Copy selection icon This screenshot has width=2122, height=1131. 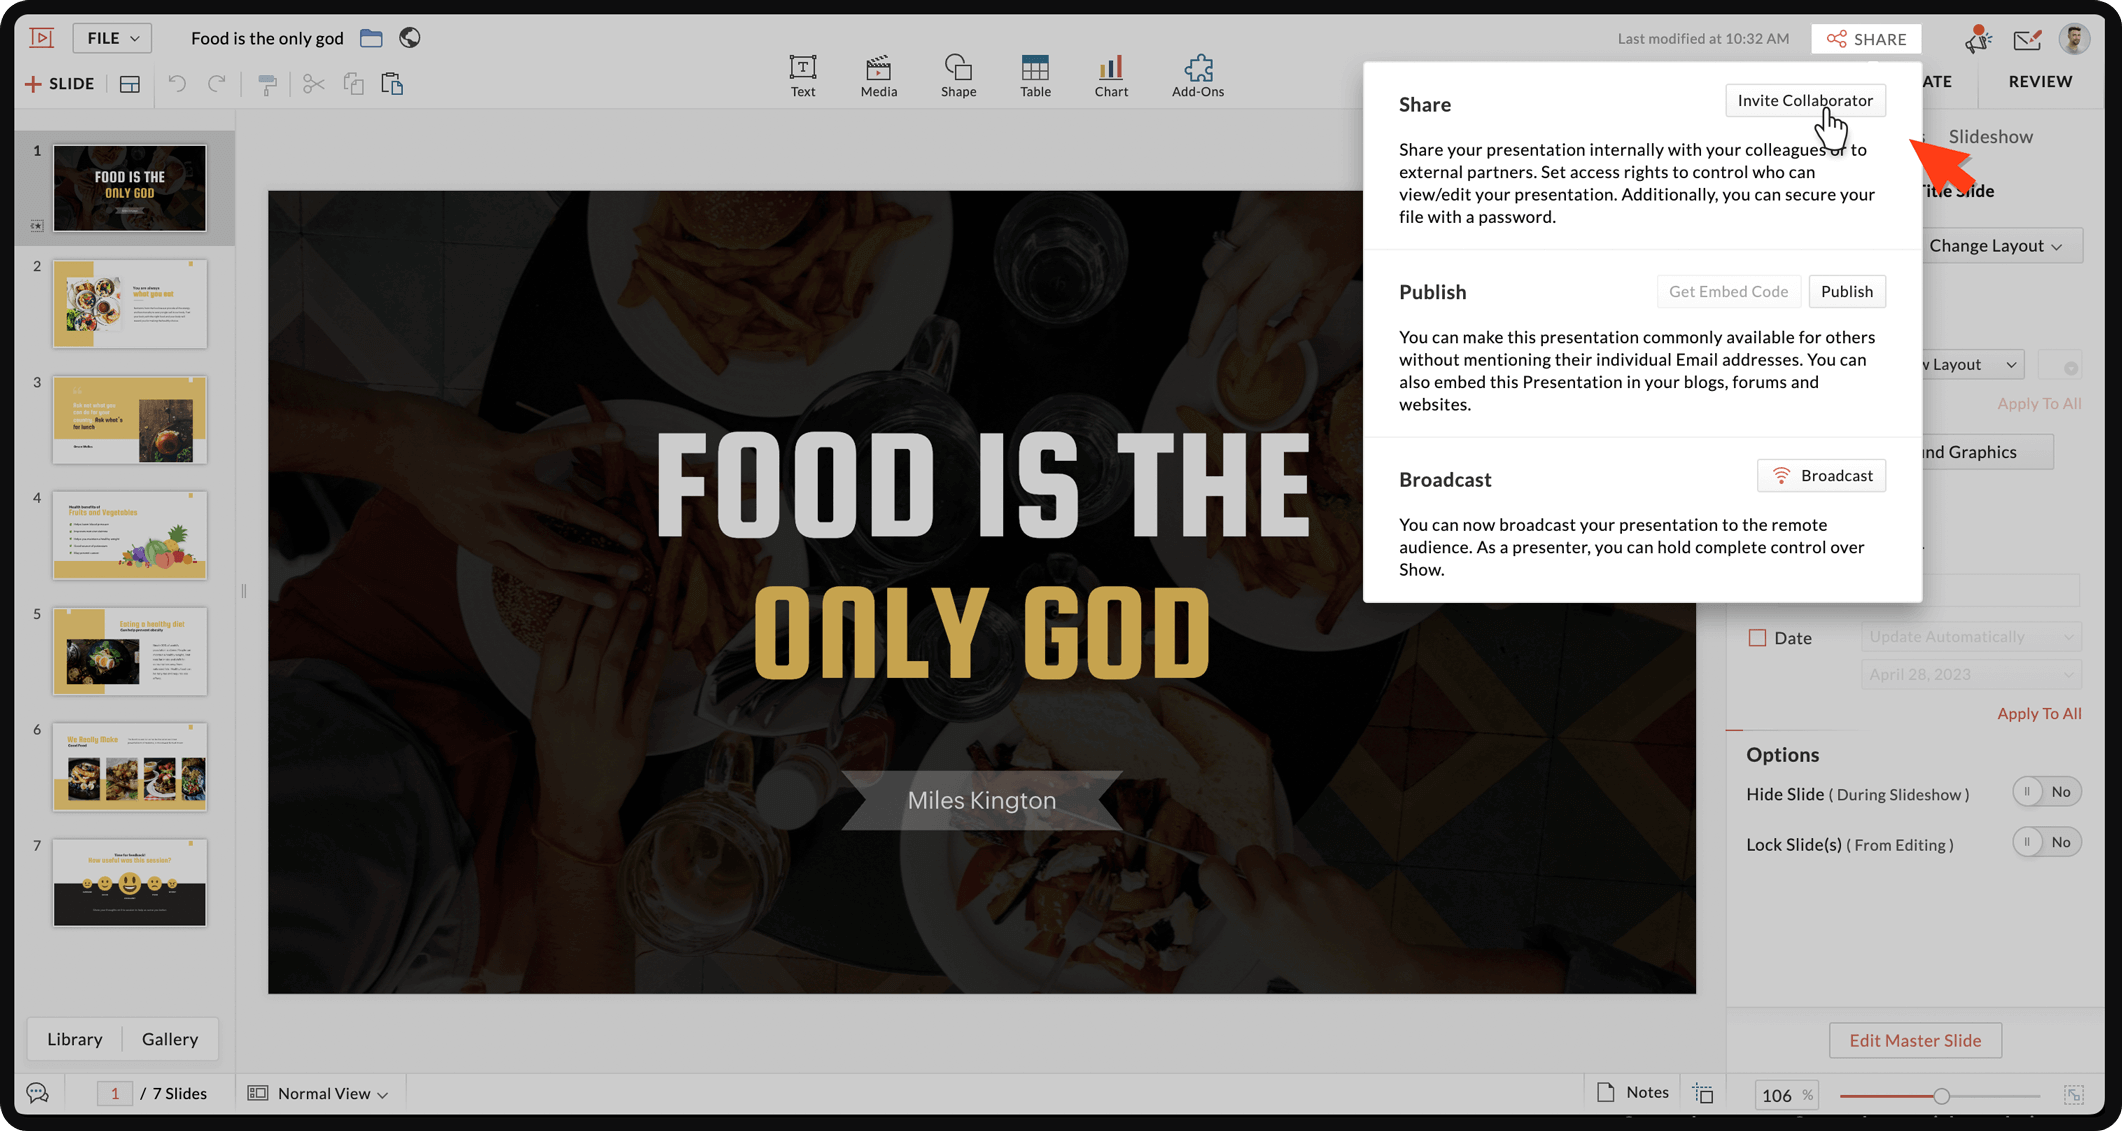coord(353,84)
